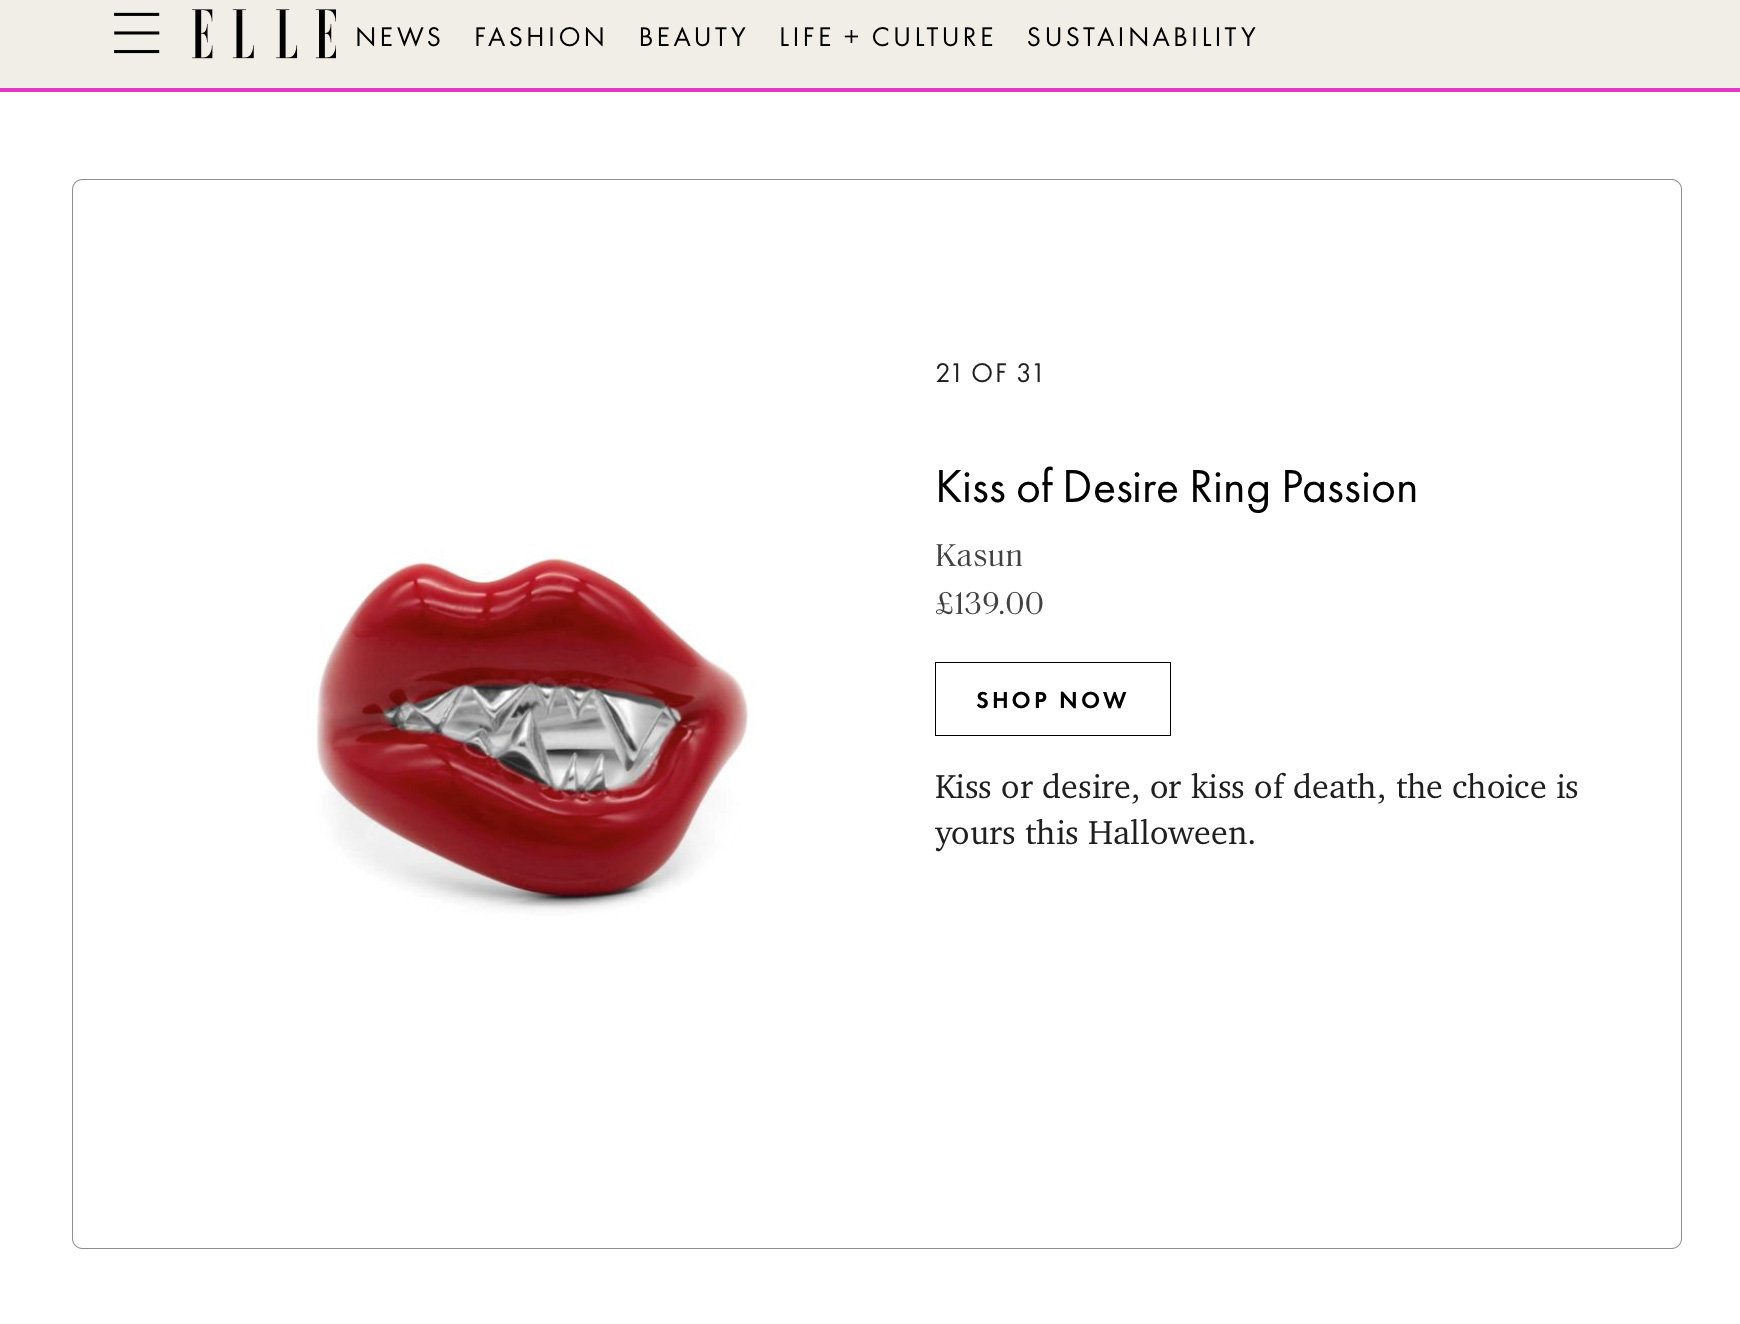Click the 21 of 31 slide counter
The image size is (1740, 1324).
click(989, 373)
